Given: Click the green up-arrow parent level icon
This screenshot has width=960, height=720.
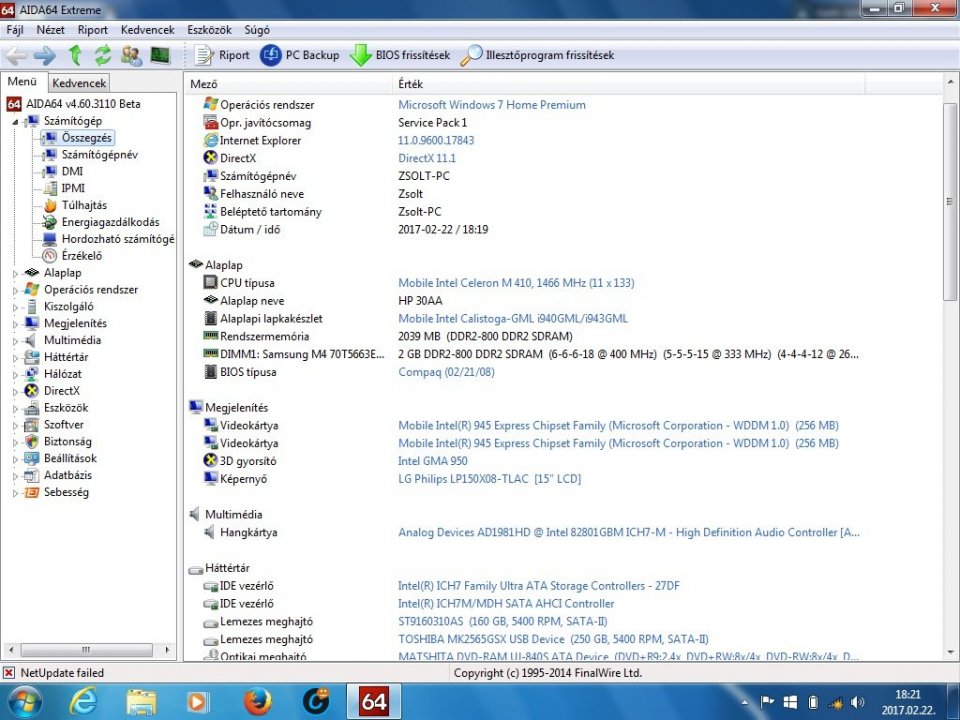Looking at the screenshot, I should click(x=75, y=56).
